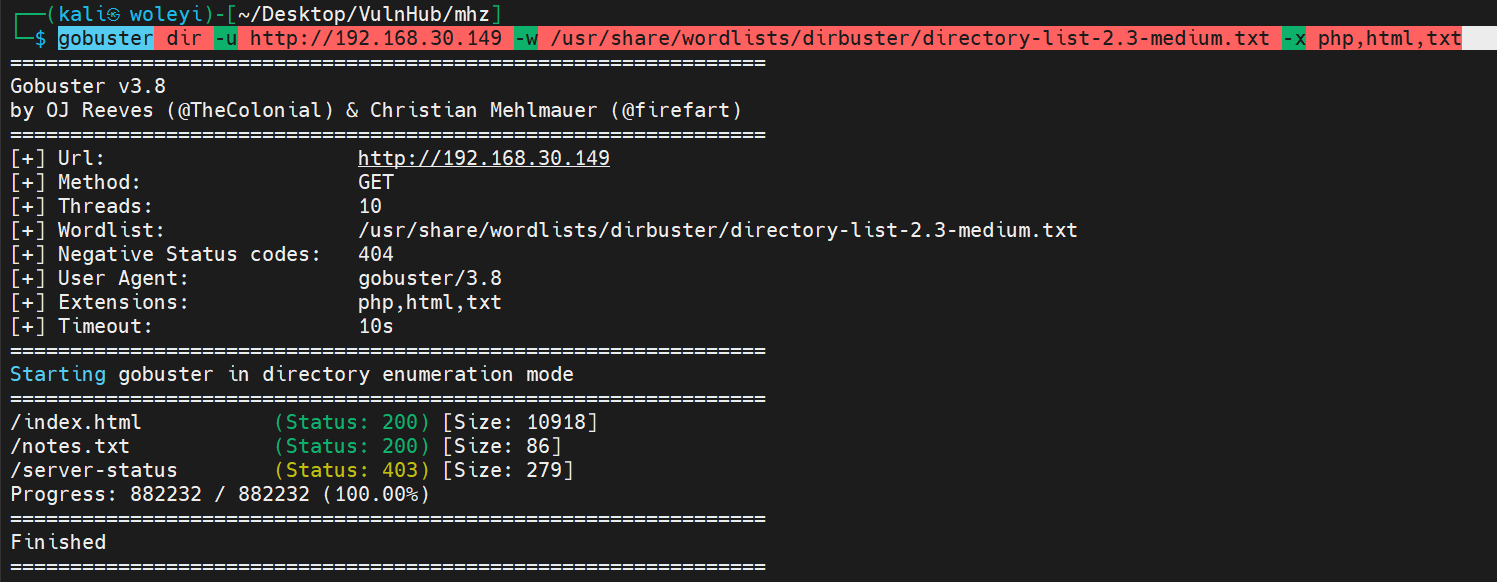Click the wordlist path in the command line
The image size is (1497, 582).
pos(909,39)
